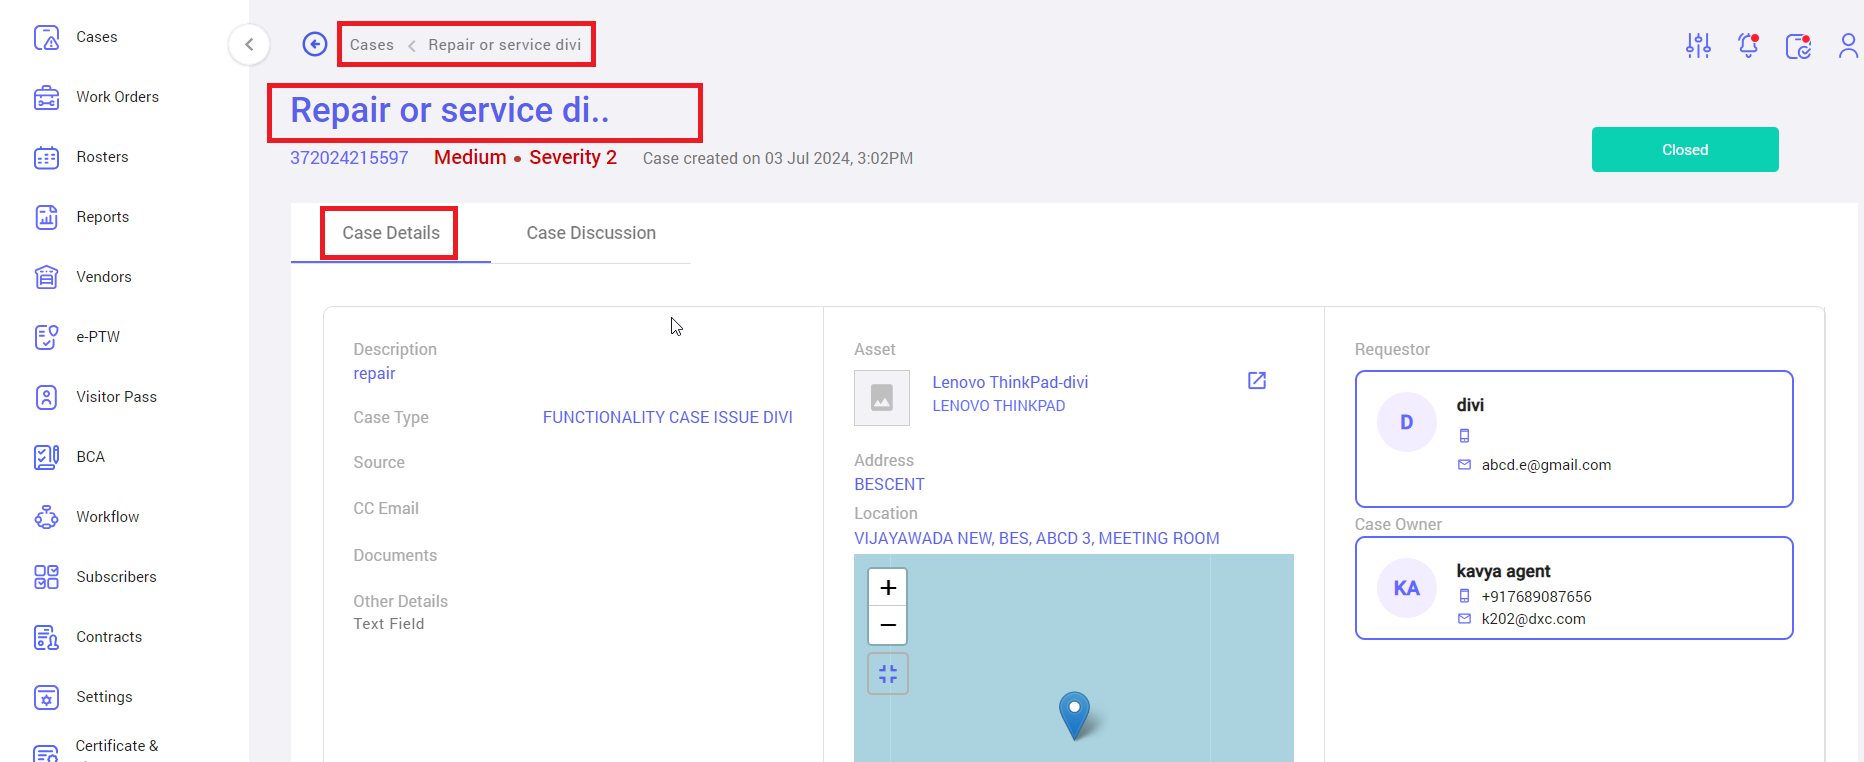Click requestor divi avatar D
Image resolution: width=1864 pixels, height=762 pixels.
(x=1407, y=422)
